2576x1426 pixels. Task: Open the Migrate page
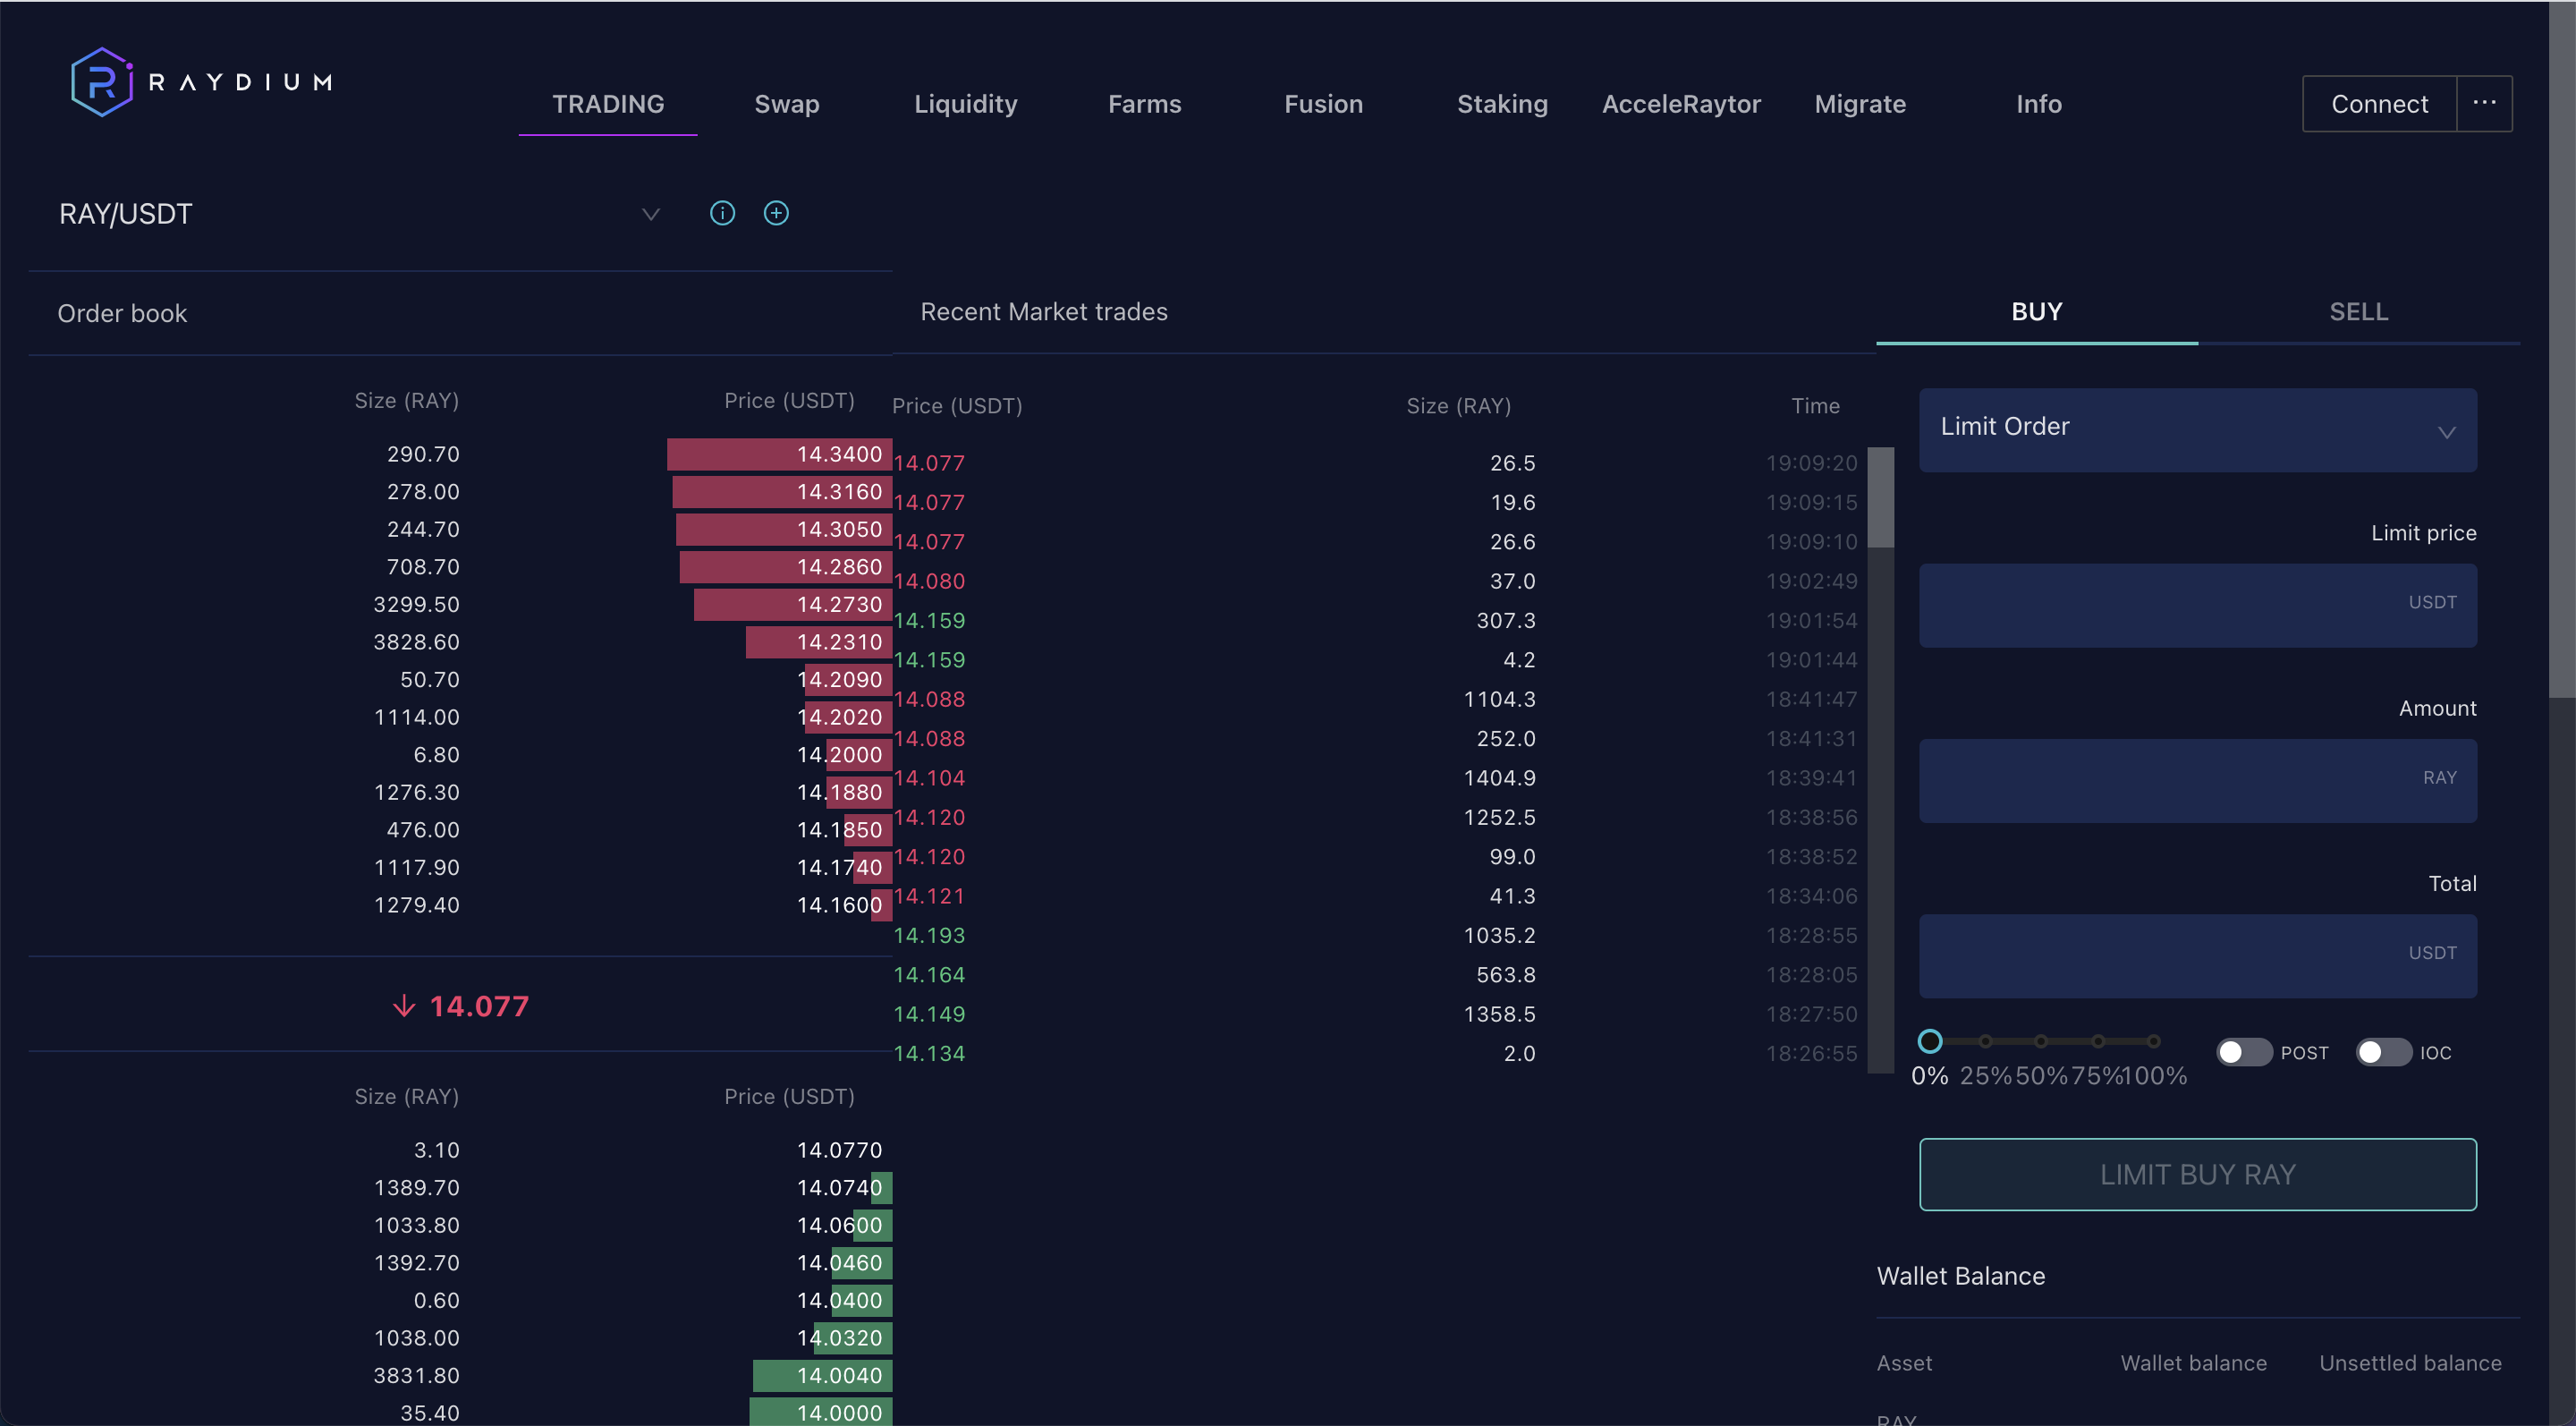pyautogui.click(x=1860, y=104)
